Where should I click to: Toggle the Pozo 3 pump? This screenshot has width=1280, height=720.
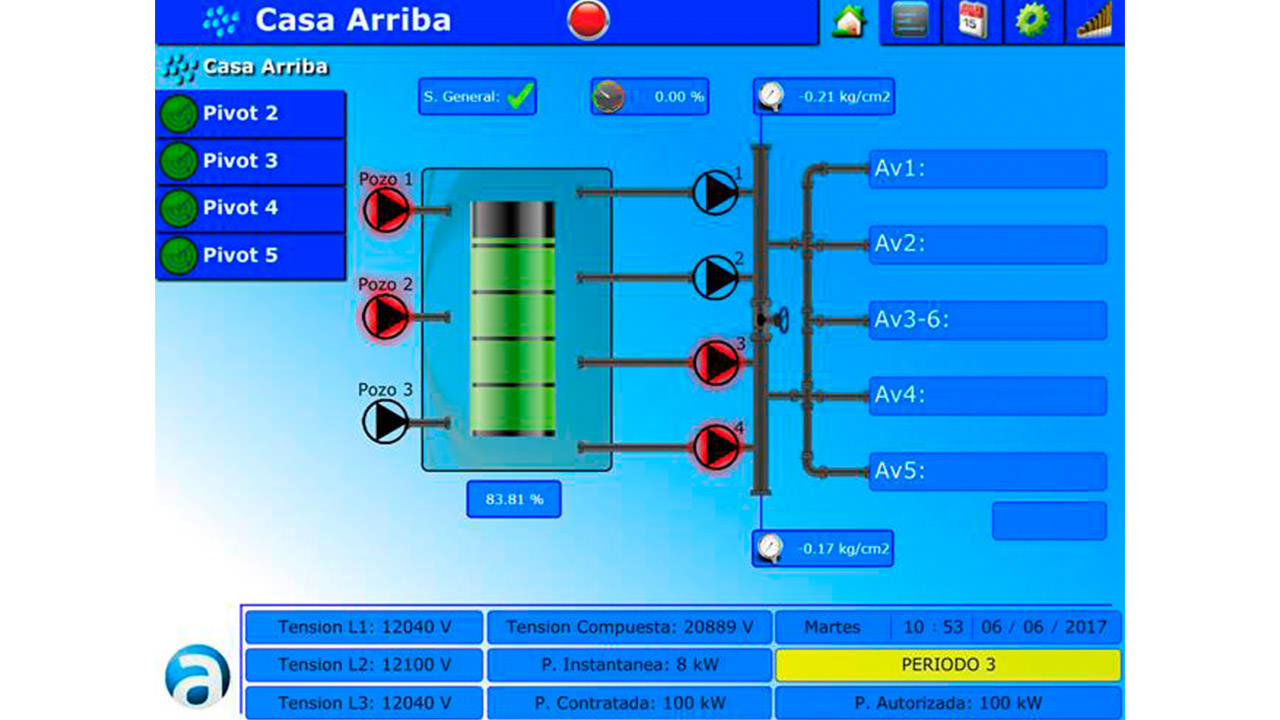point(385,421)
